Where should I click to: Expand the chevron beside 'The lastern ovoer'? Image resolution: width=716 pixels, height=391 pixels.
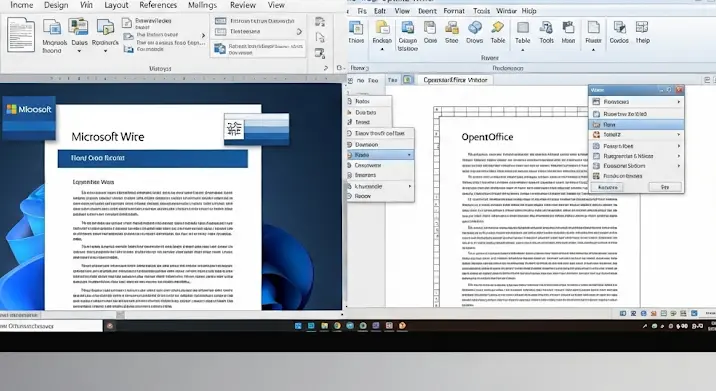coord(203,35)
